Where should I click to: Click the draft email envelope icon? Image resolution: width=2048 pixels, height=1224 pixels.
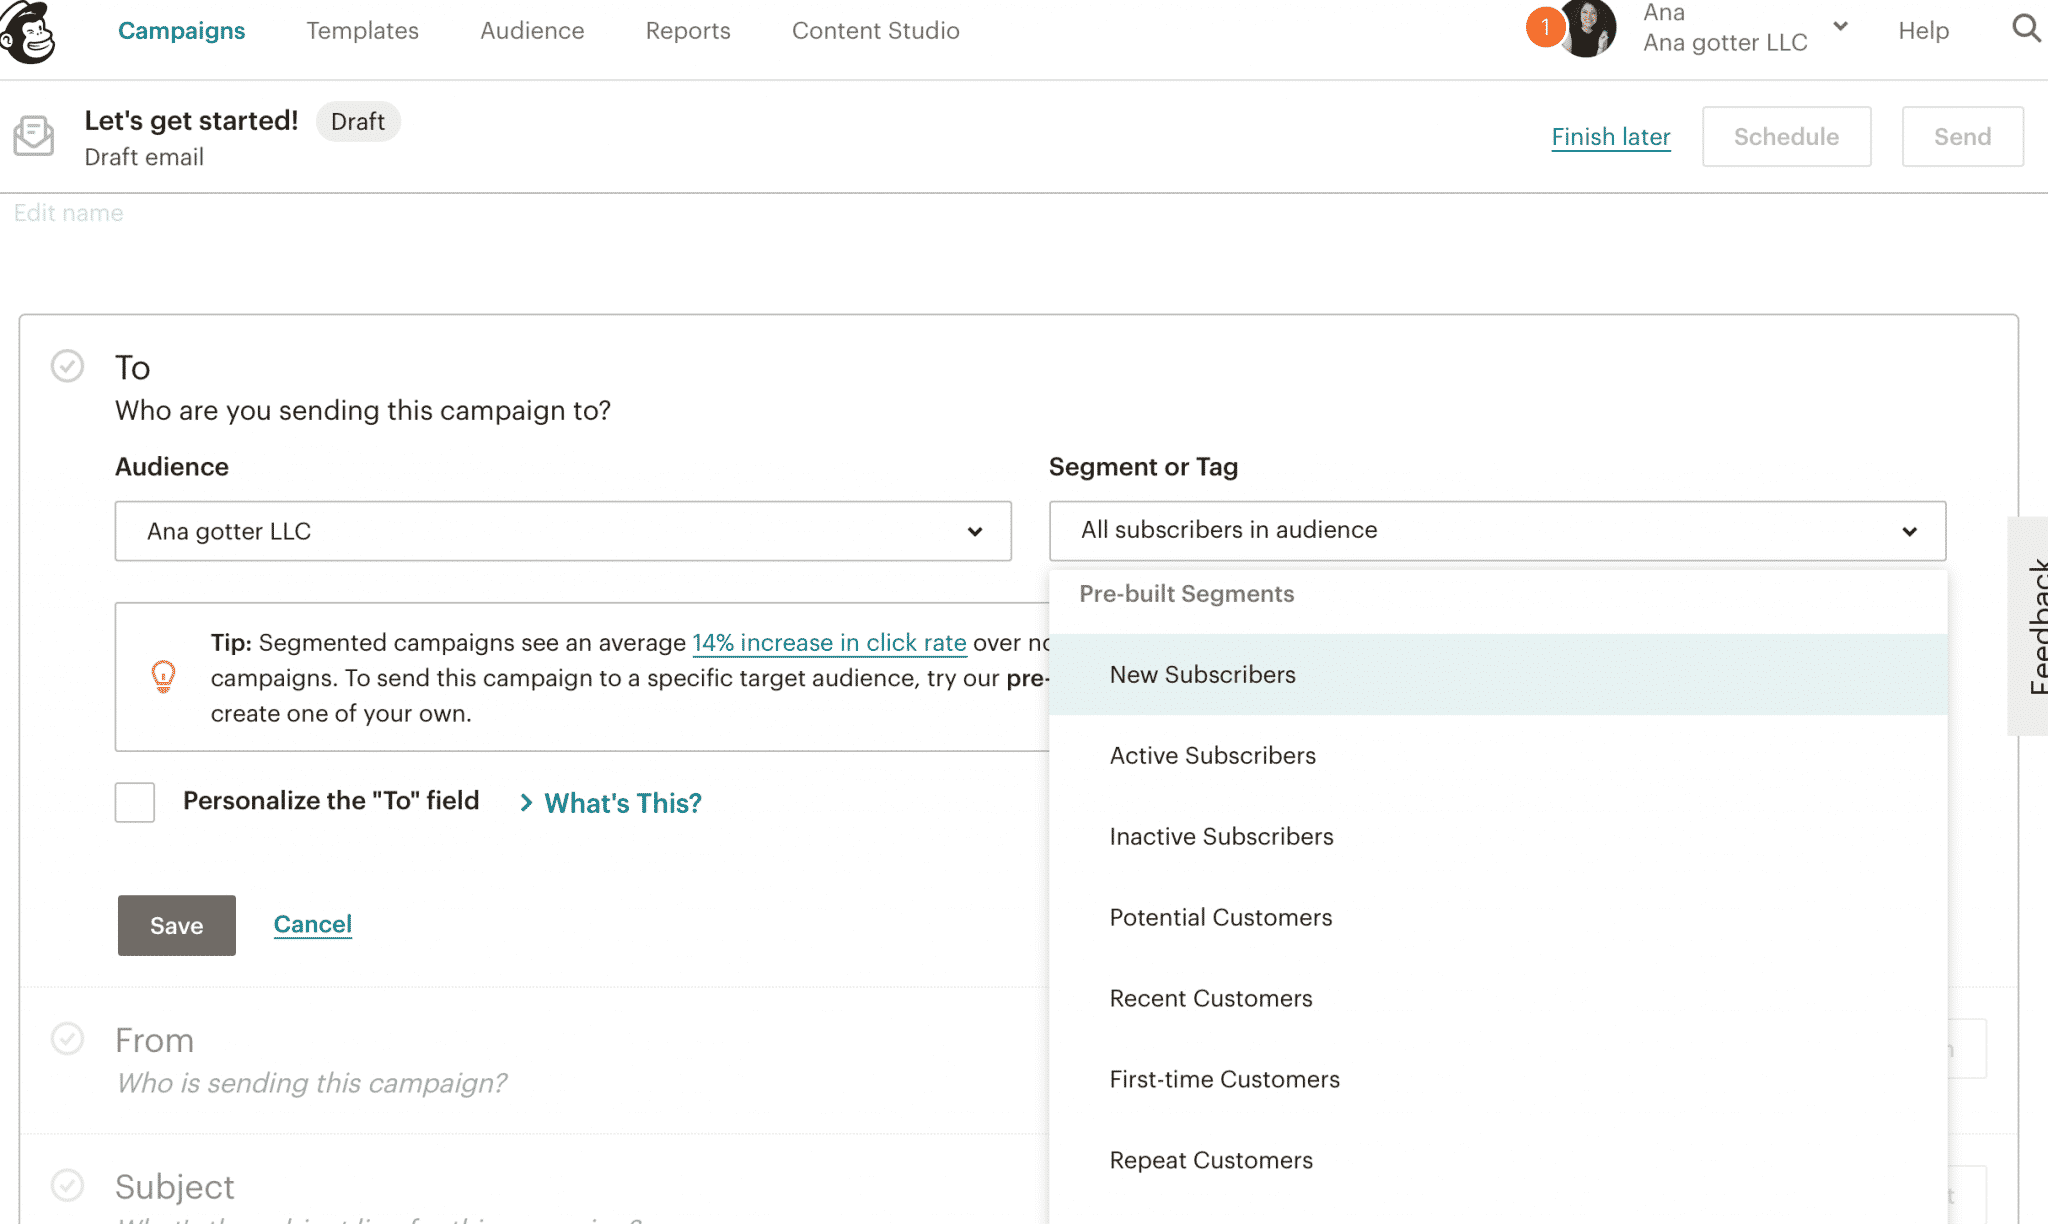(34, 136)
